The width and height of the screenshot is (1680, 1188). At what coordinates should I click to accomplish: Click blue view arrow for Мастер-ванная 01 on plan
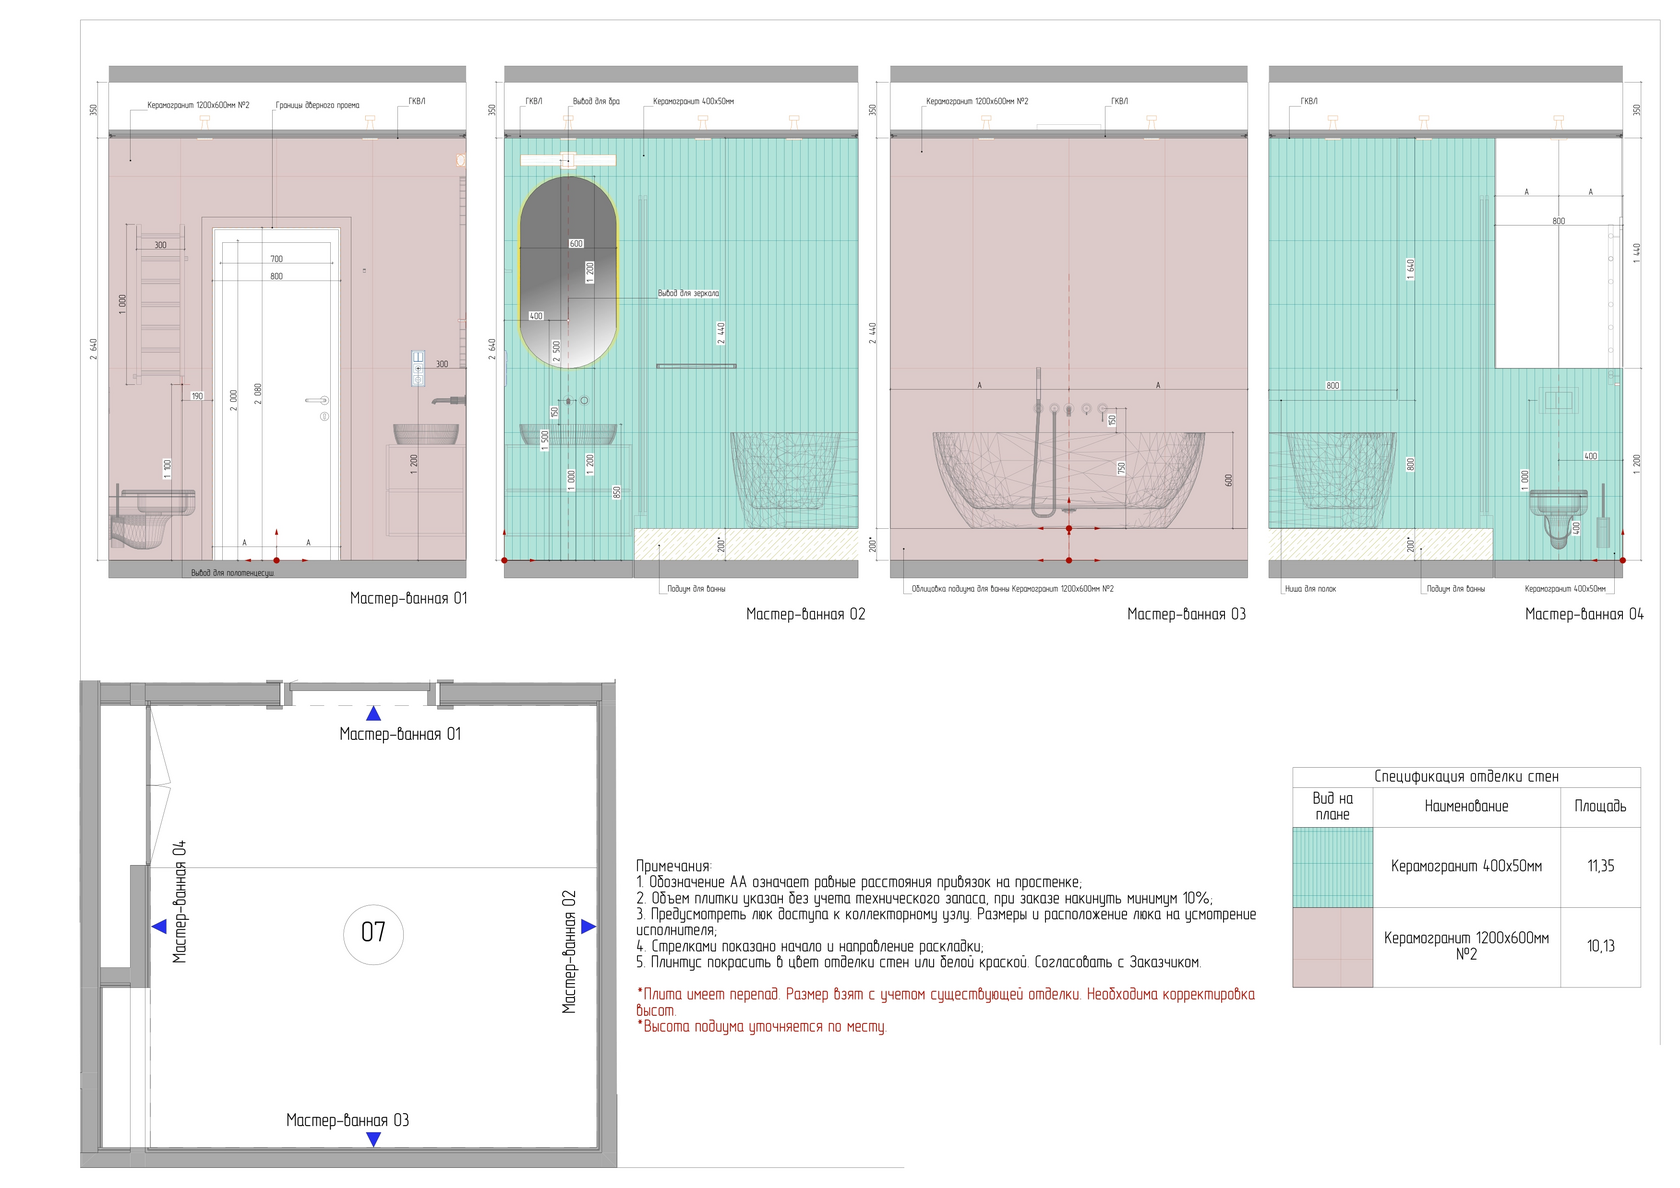[x=373, y=714]
